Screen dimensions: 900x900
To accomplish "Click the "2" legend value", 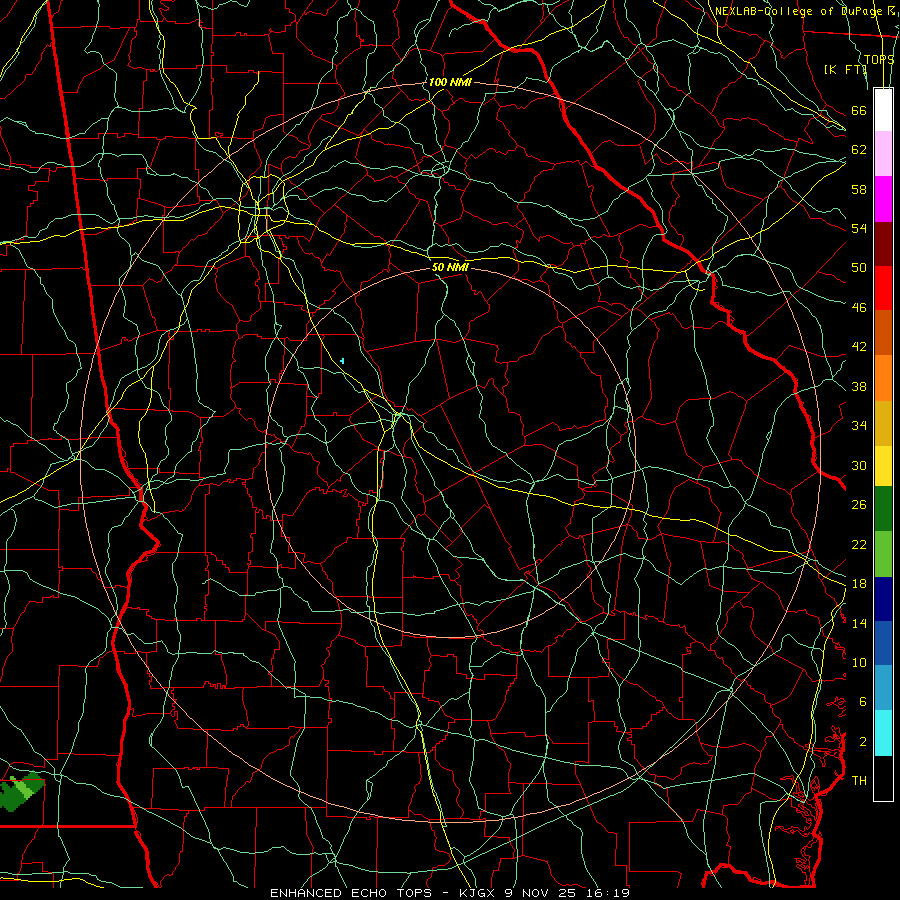I will pyautogui.click(x=863, y=742).
